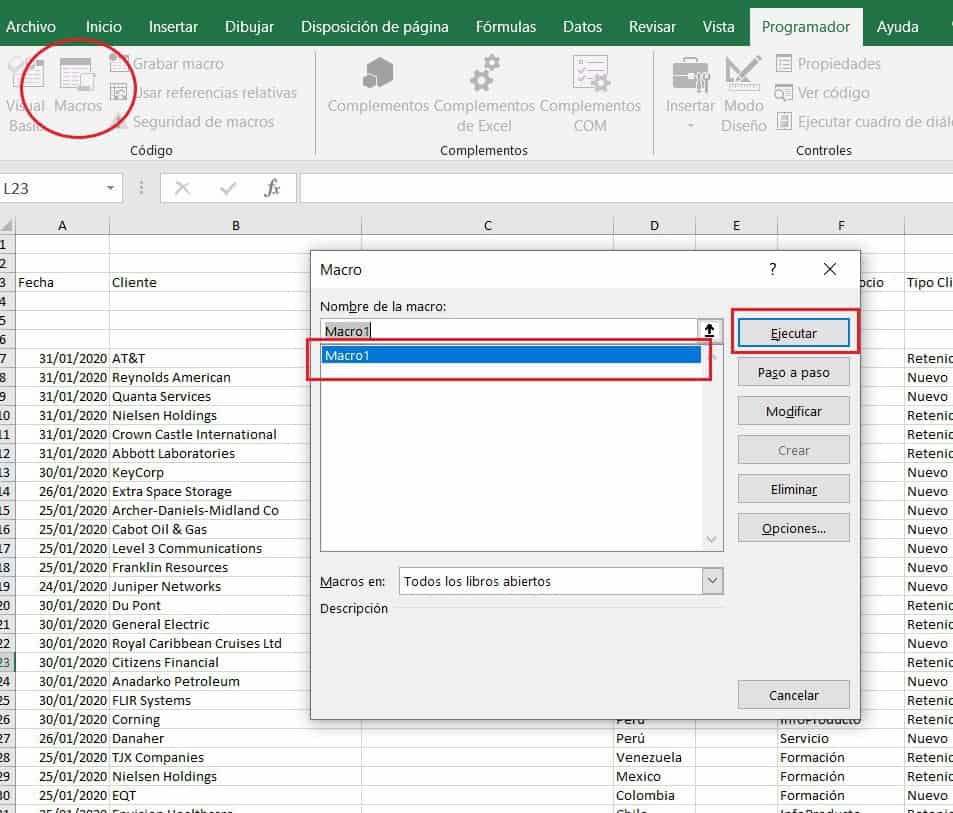Toggle Modo Diseño
This screenshot has width=953, height=813.
click(743, 94)
